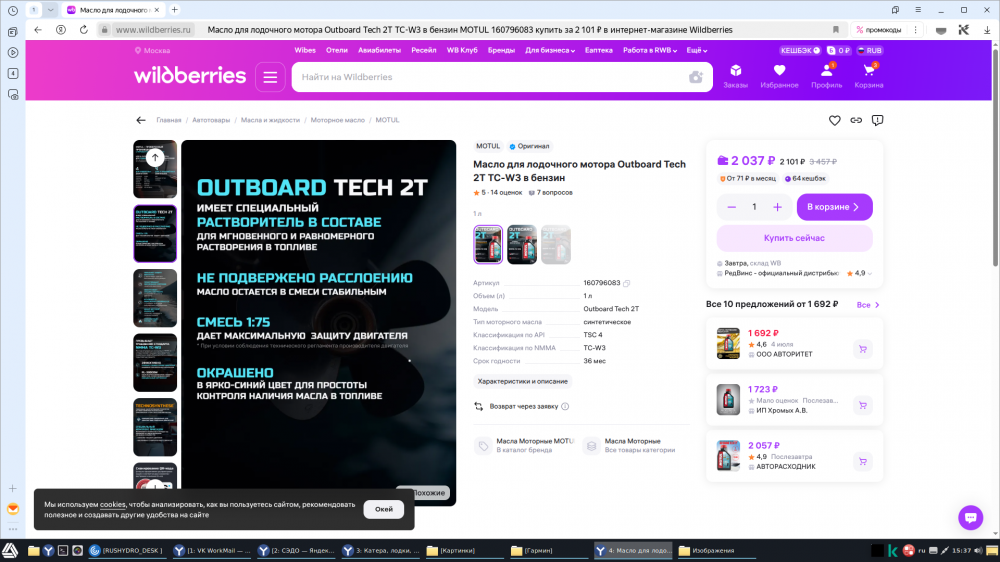Increase quantity with plus button
This screenshot has width=1000, height=562.
(x=777, y=207)
